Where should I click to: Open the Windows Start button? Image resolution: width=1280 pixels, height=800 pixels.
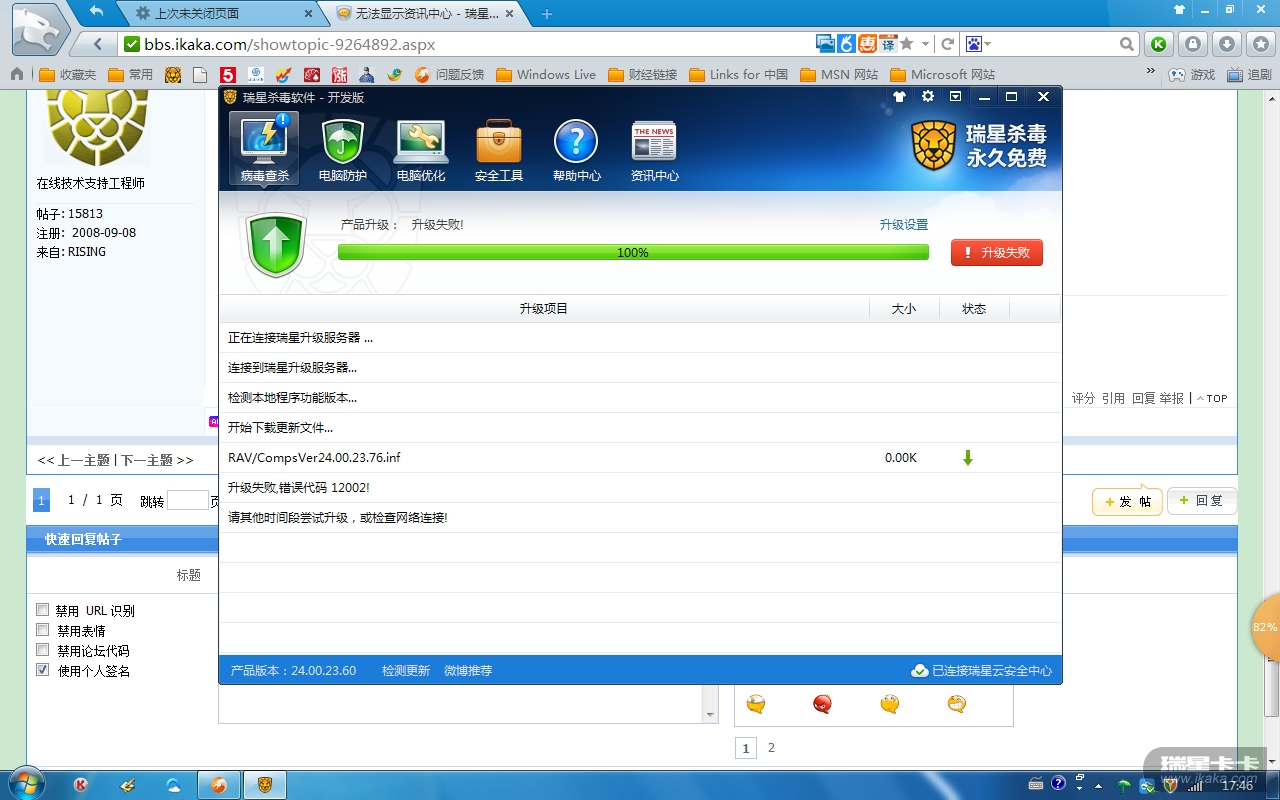click(25, 784)
